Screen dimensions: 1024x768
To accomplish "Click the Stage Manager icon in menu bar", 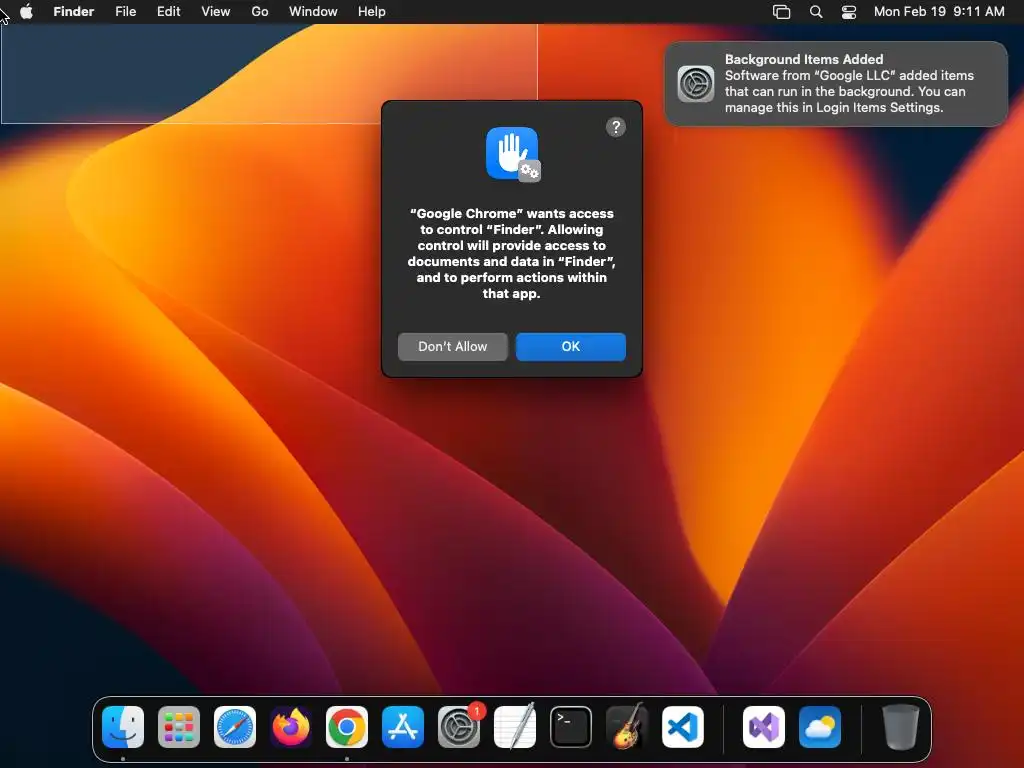I will pos(782,12).
